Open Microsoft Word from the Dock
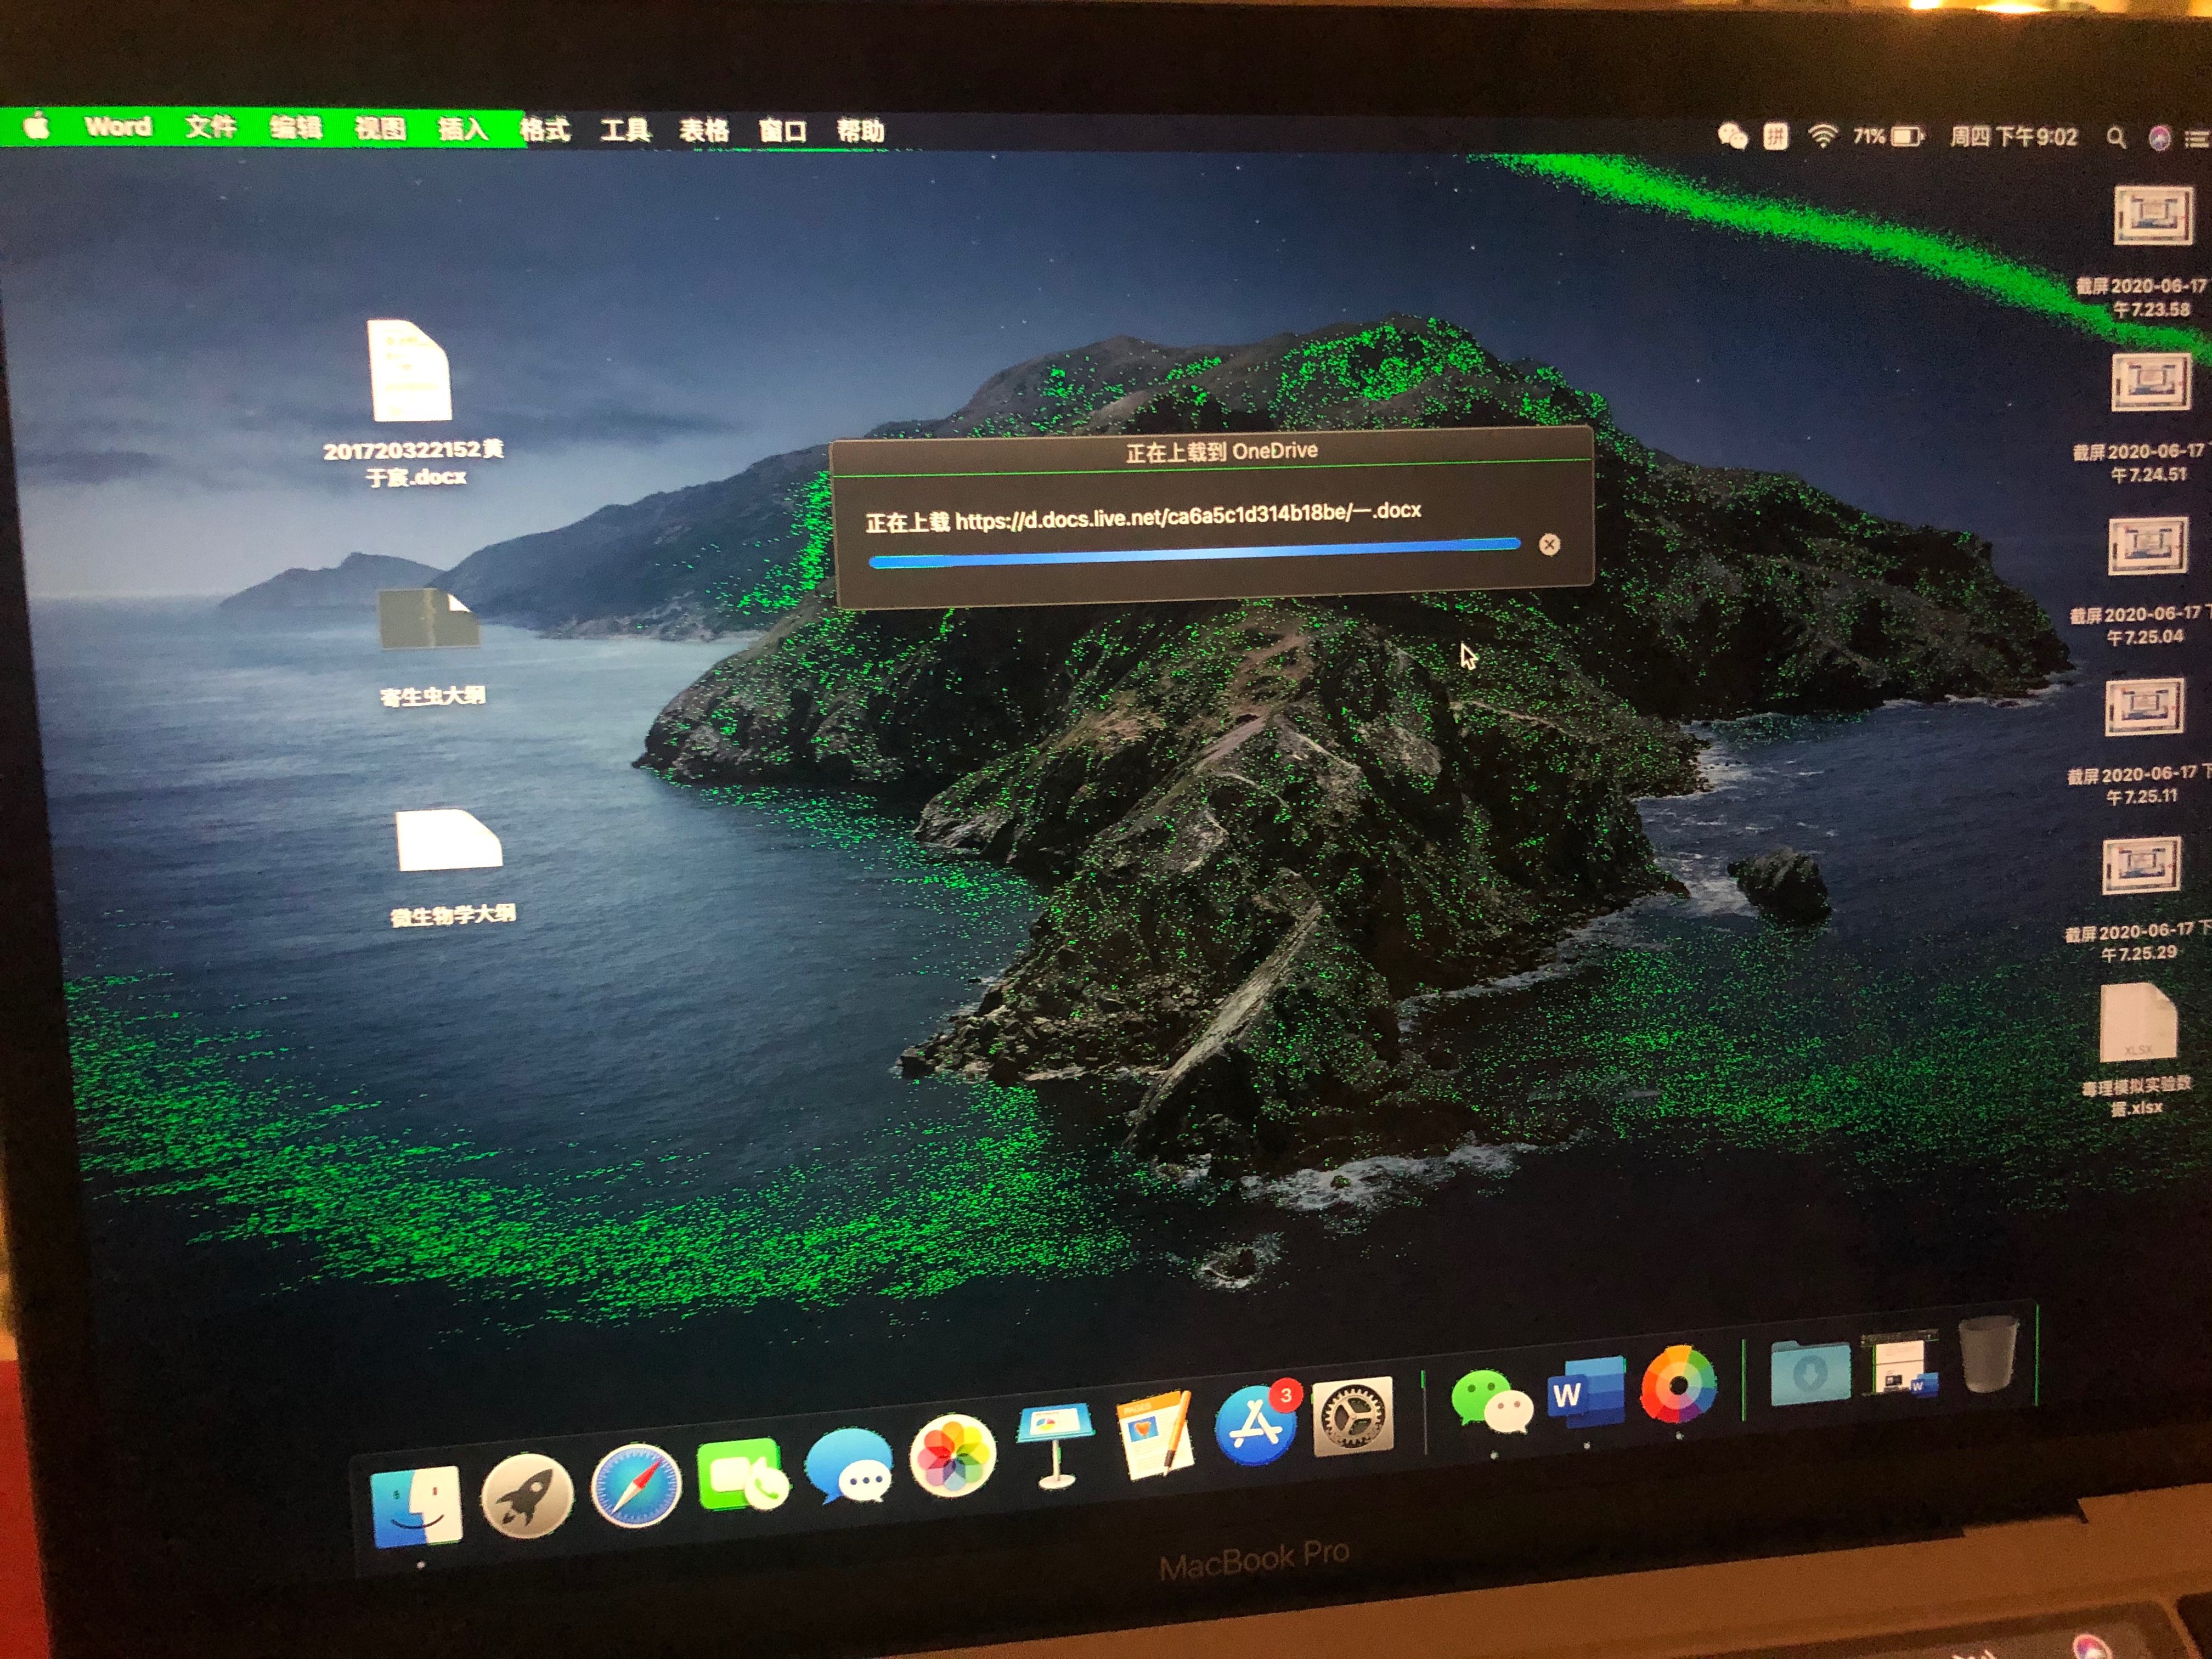Image resolution: width=2212 pixels, height=1659 pixels. click(1587, 1393)
